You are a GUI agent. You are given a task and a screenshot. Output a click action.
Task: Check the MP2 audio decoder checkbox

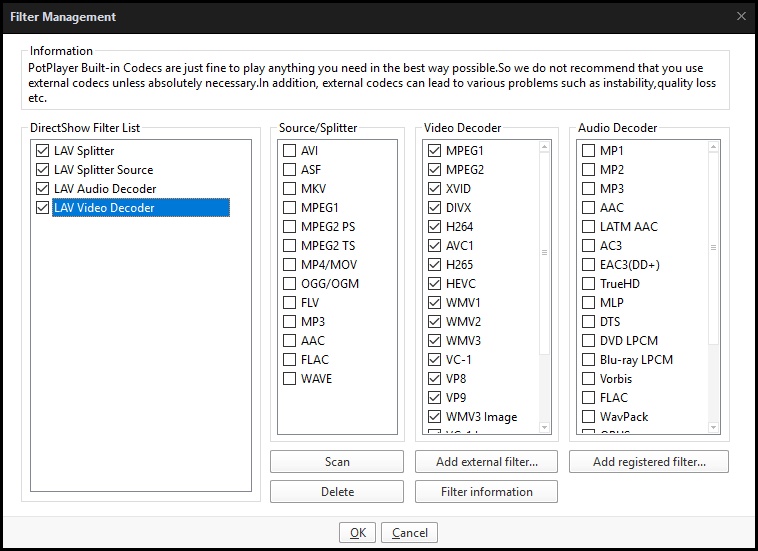[588, 170]
